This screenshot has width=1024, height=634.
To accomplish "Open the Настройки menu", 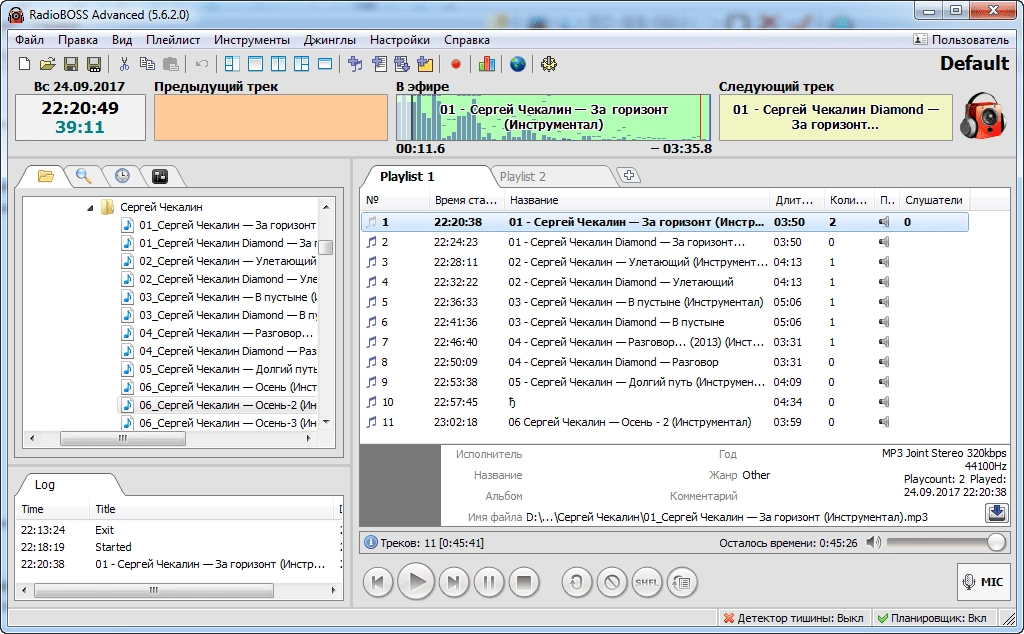I will (400, 40).
